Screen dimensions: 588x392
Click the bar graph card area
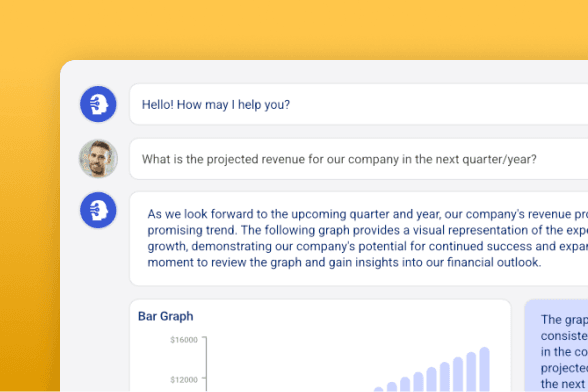click(x=320, y=346)
